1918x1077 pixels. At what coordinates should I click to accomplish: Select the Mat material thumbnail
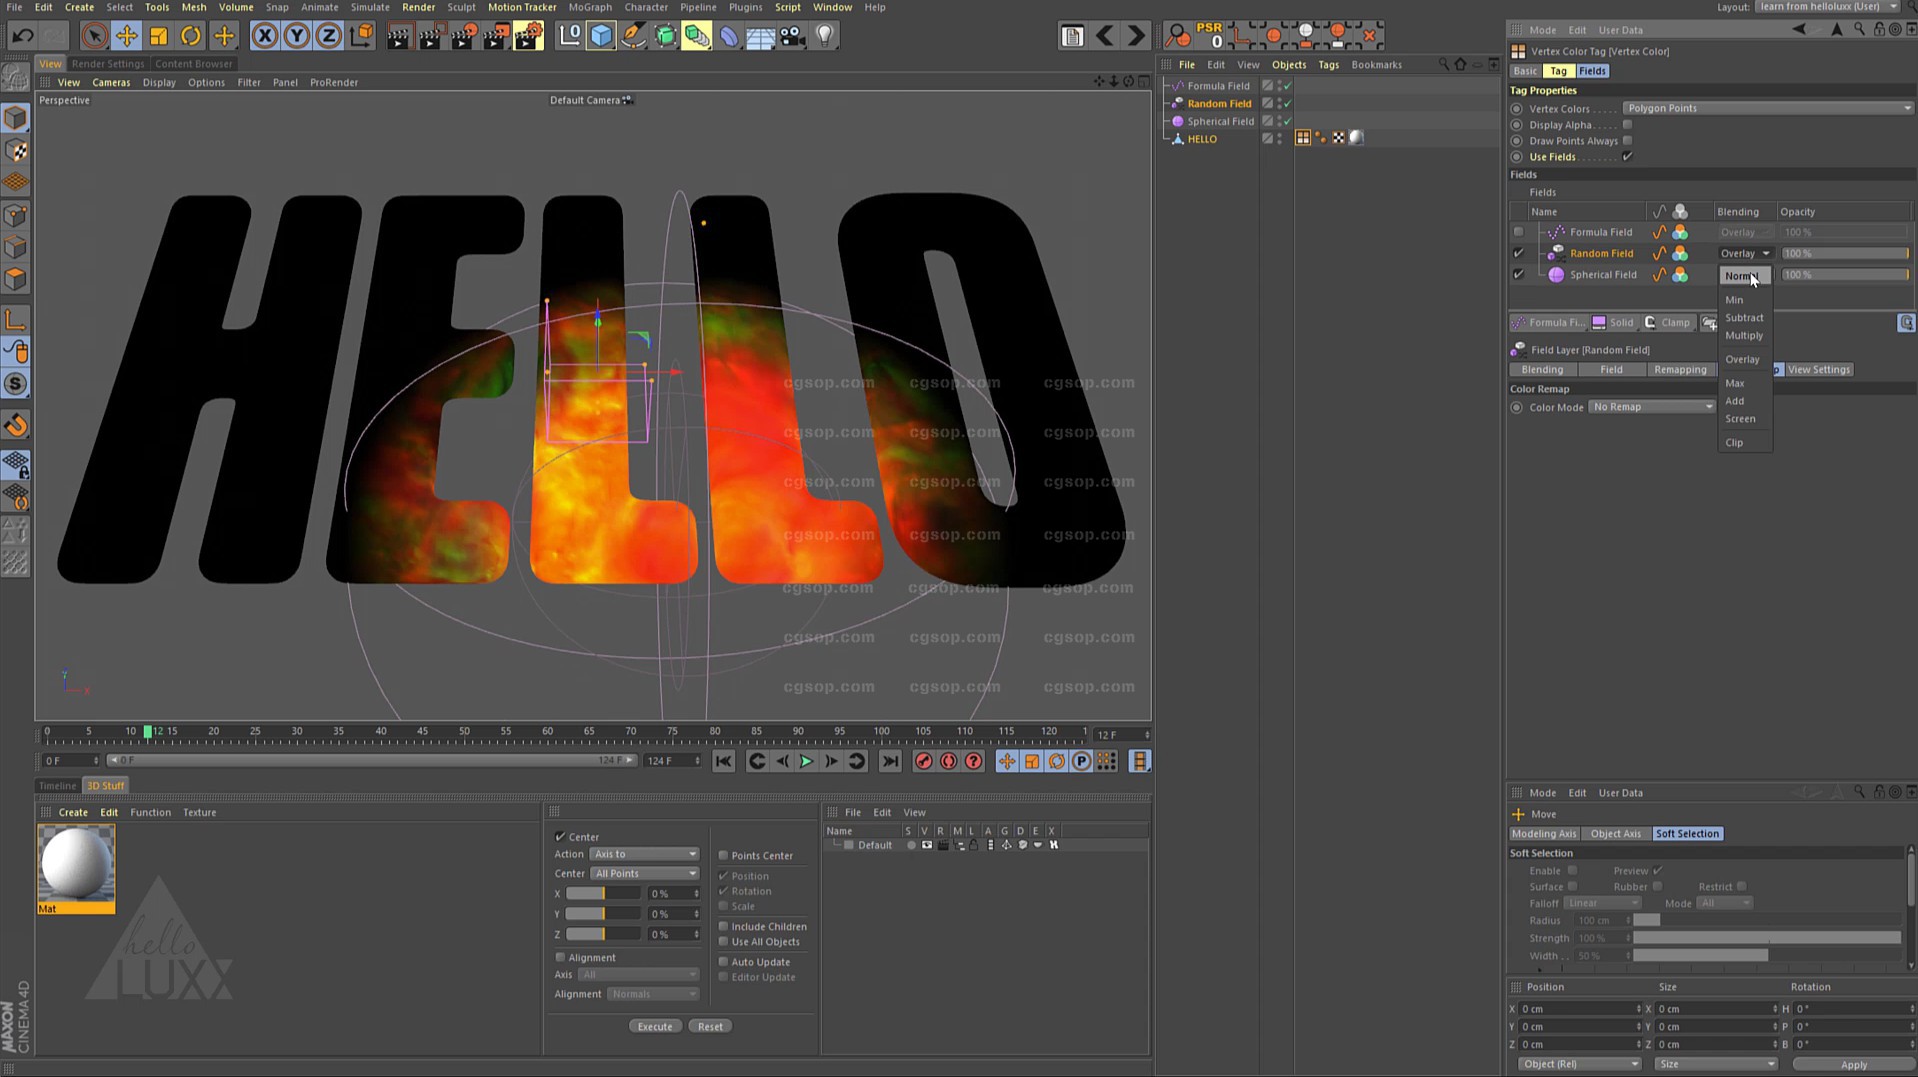(x=76, y=870)
